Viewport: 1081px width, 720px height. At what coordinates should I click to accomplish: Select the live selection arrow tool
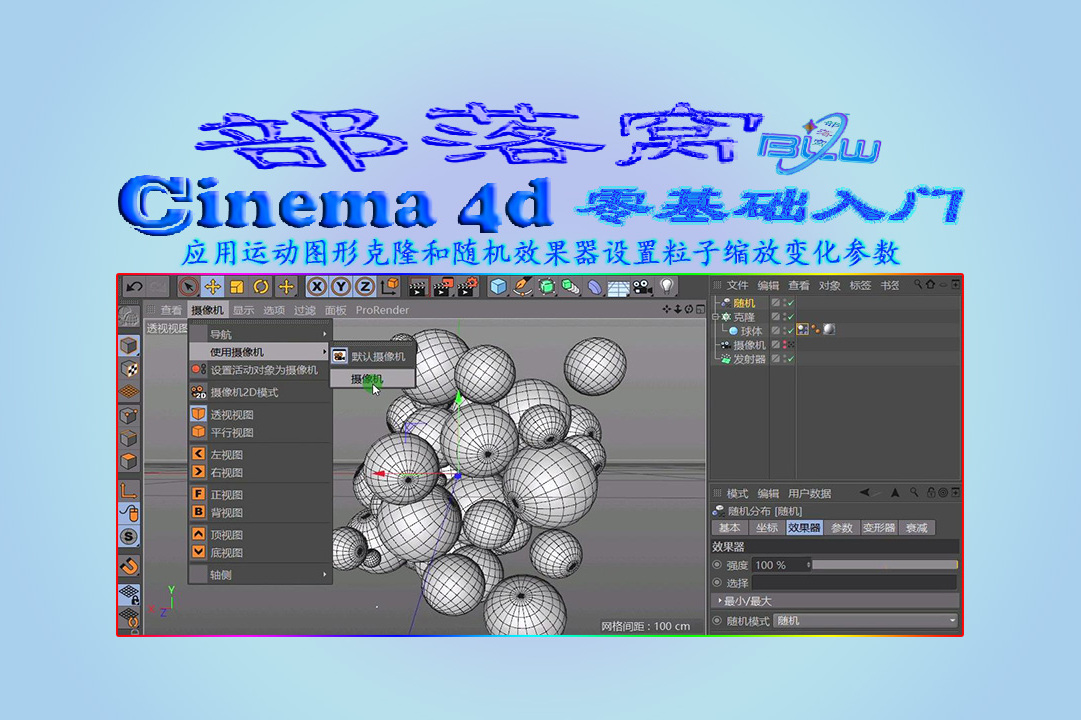(x=188, y=286)
